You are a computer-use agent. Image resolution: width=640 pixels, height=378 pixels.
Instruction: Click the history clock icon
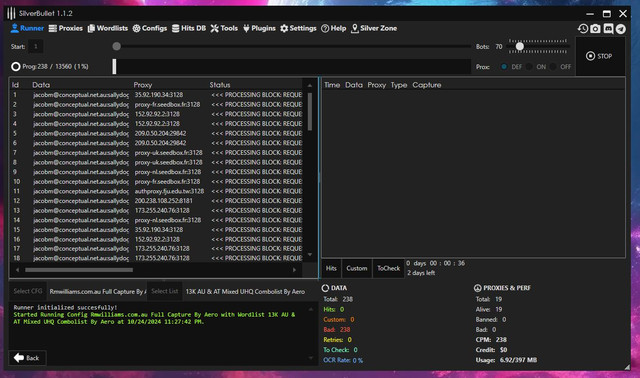coord(583,28)
